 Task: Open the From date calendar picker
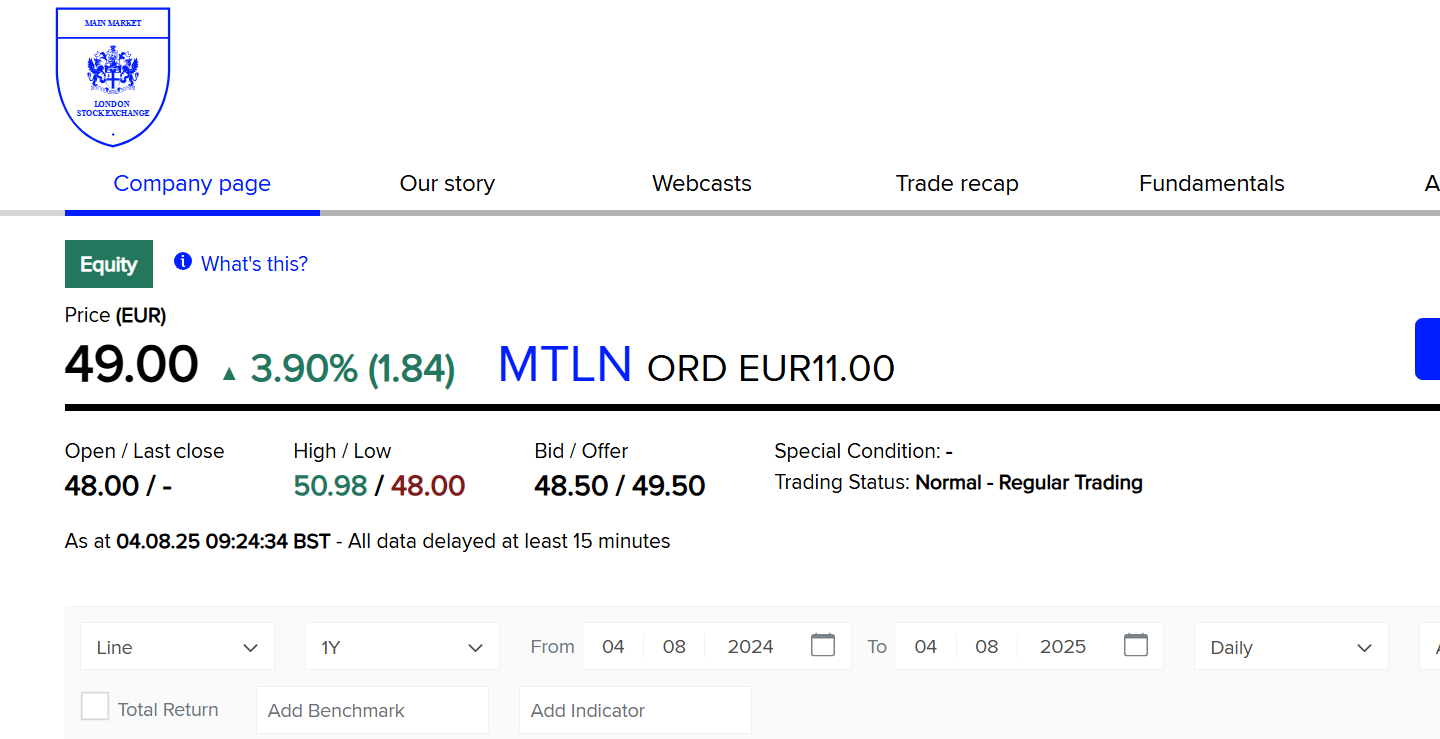point(822,646)
